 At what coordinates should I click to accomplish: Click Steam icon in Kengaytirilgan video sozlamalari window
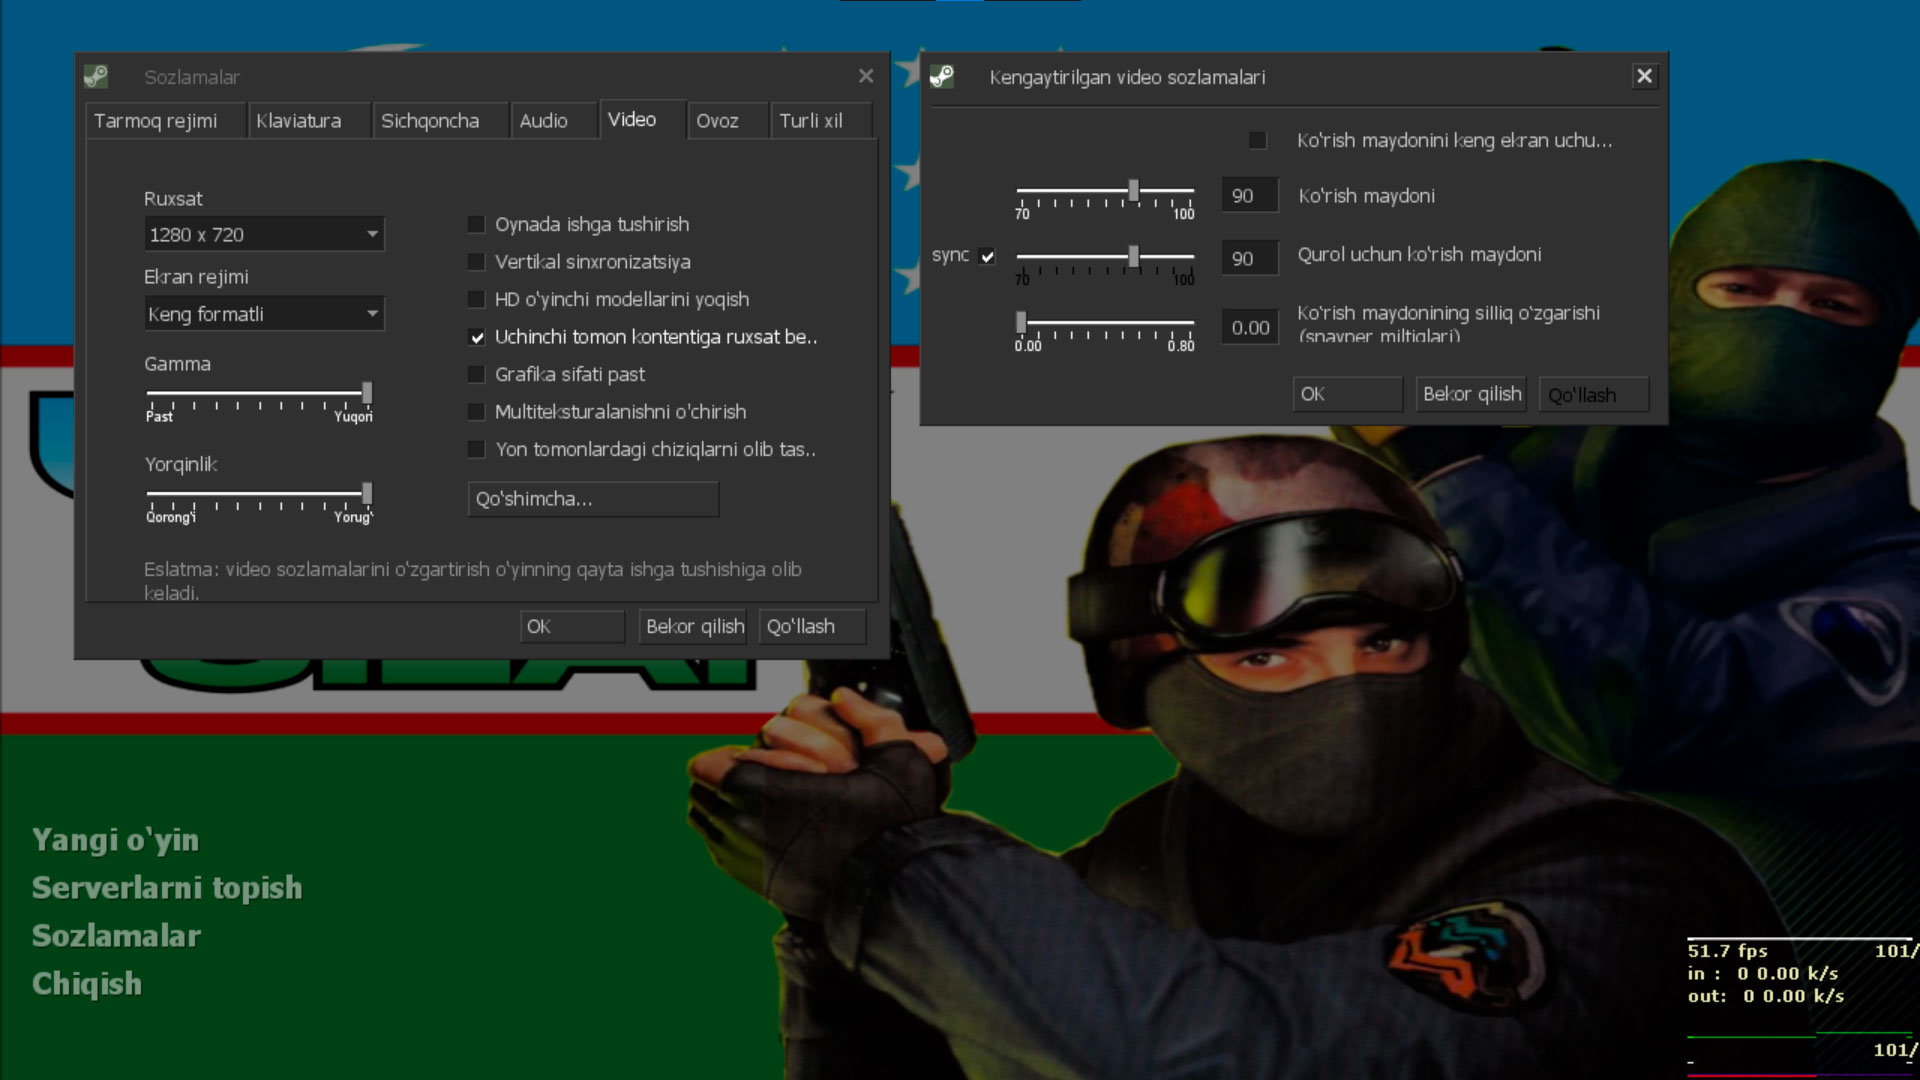coord(942,76)
